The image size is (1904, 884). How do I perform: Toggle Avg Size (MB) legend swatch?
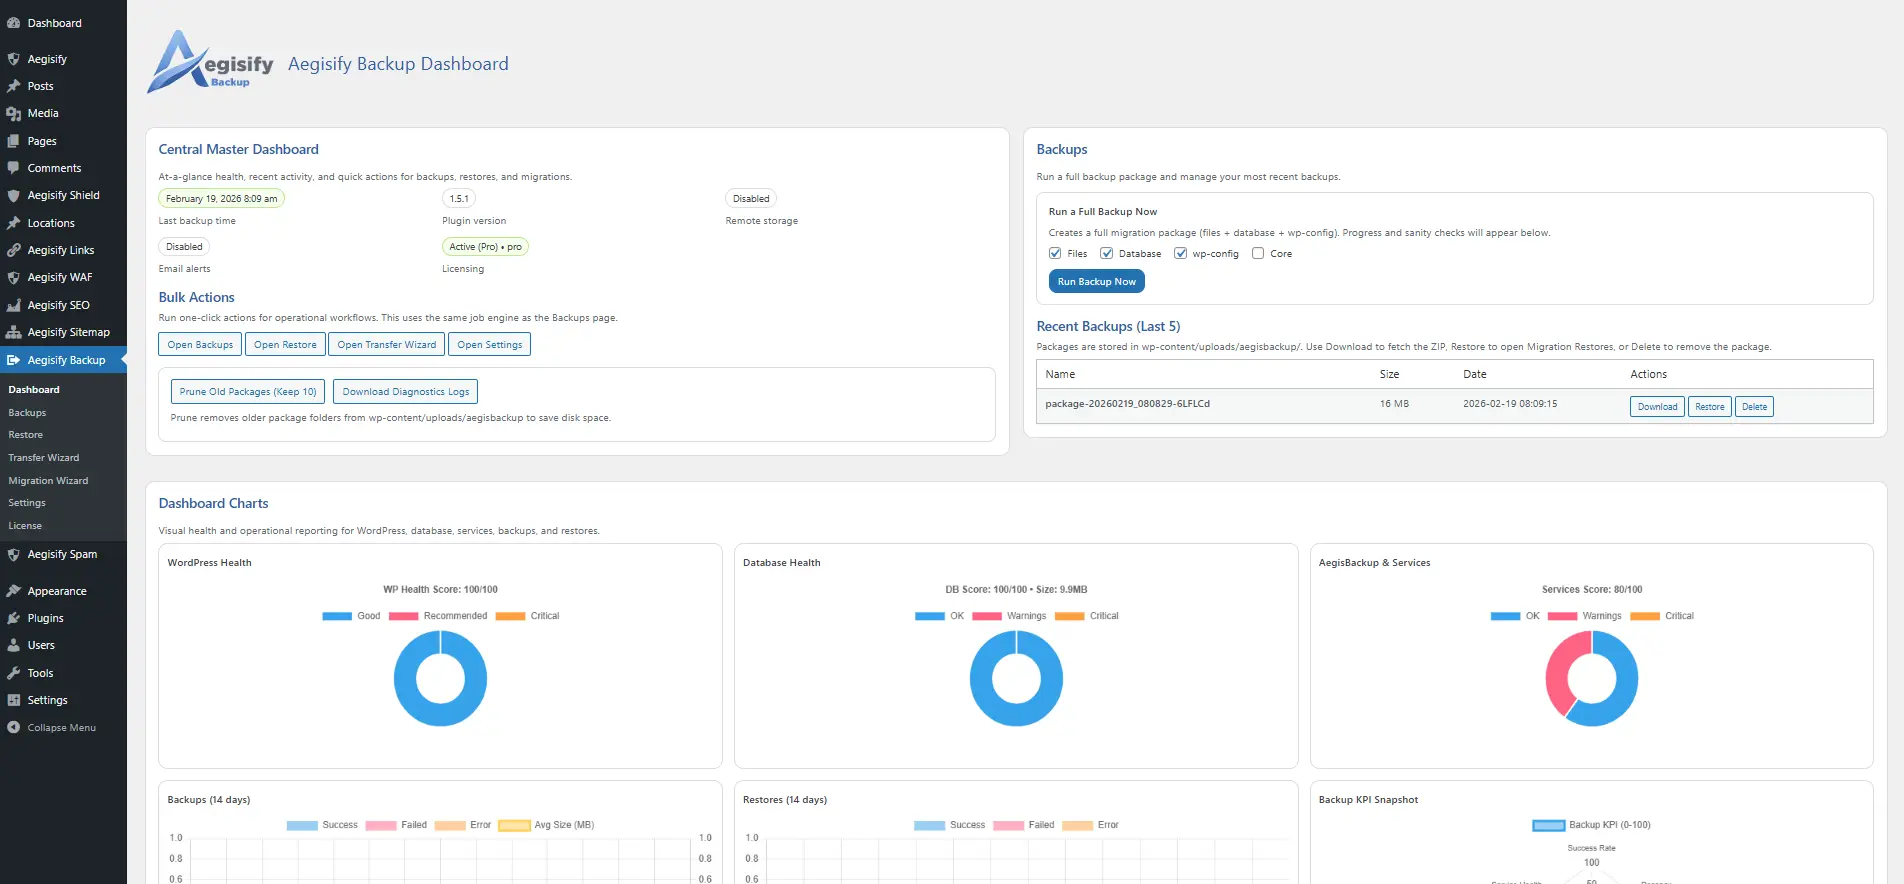point(514,825)
